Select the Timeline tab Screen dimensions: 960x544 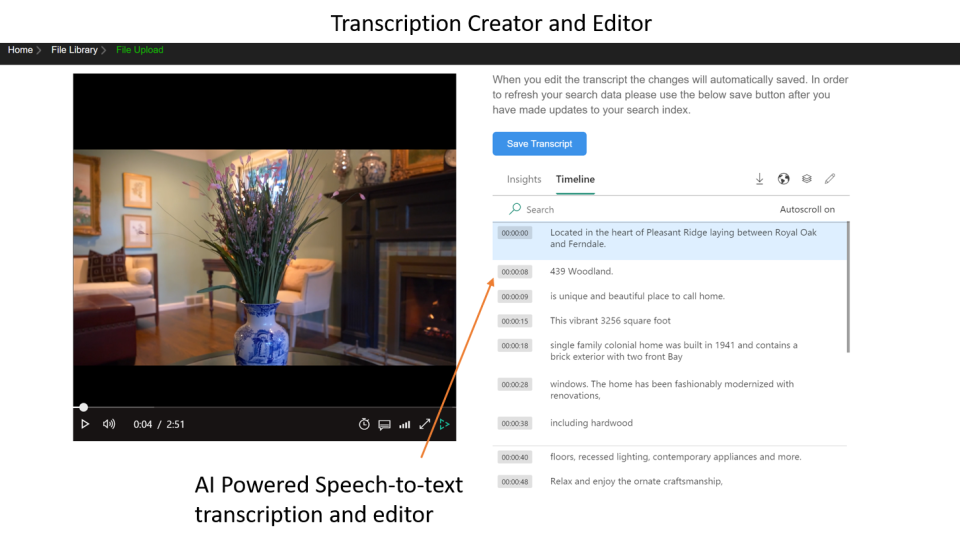point(575,179)
